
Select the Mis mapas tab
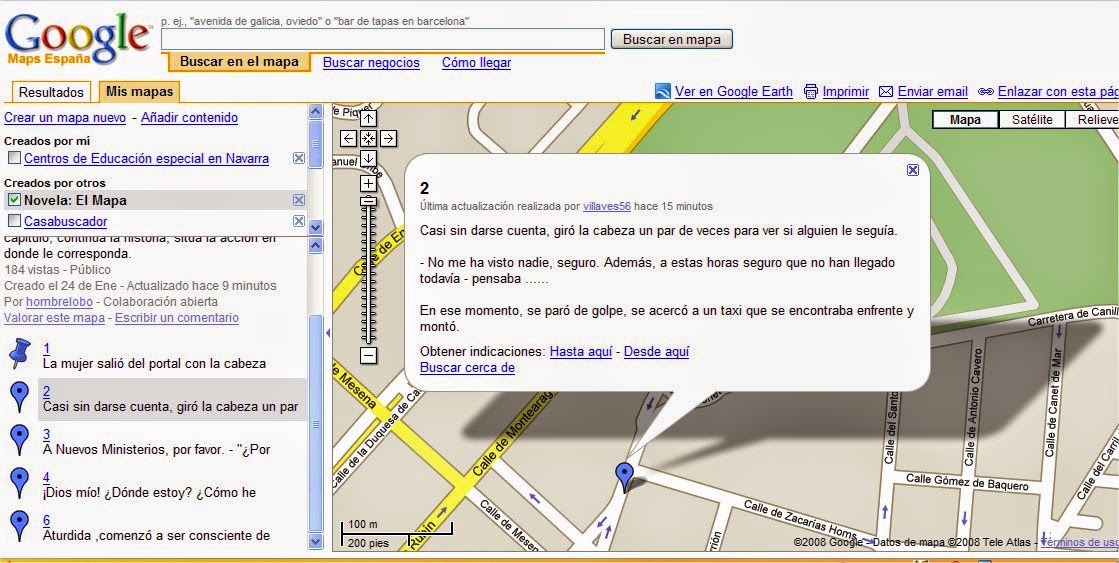coord(140,92)
